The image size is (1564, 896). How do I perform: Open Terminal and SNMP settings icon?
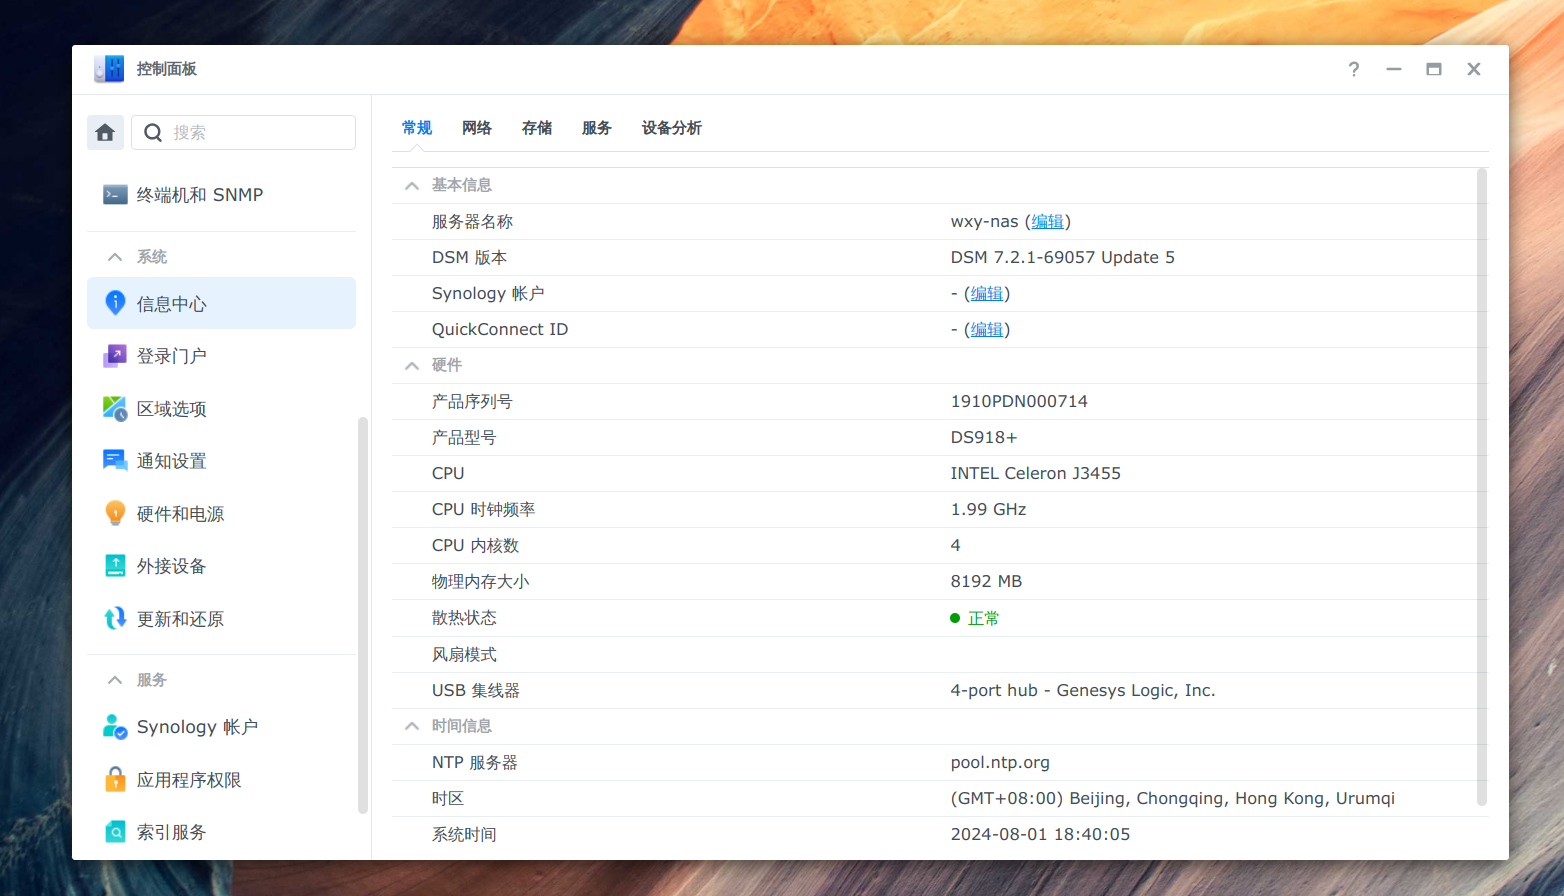click(x=115, y=195)
